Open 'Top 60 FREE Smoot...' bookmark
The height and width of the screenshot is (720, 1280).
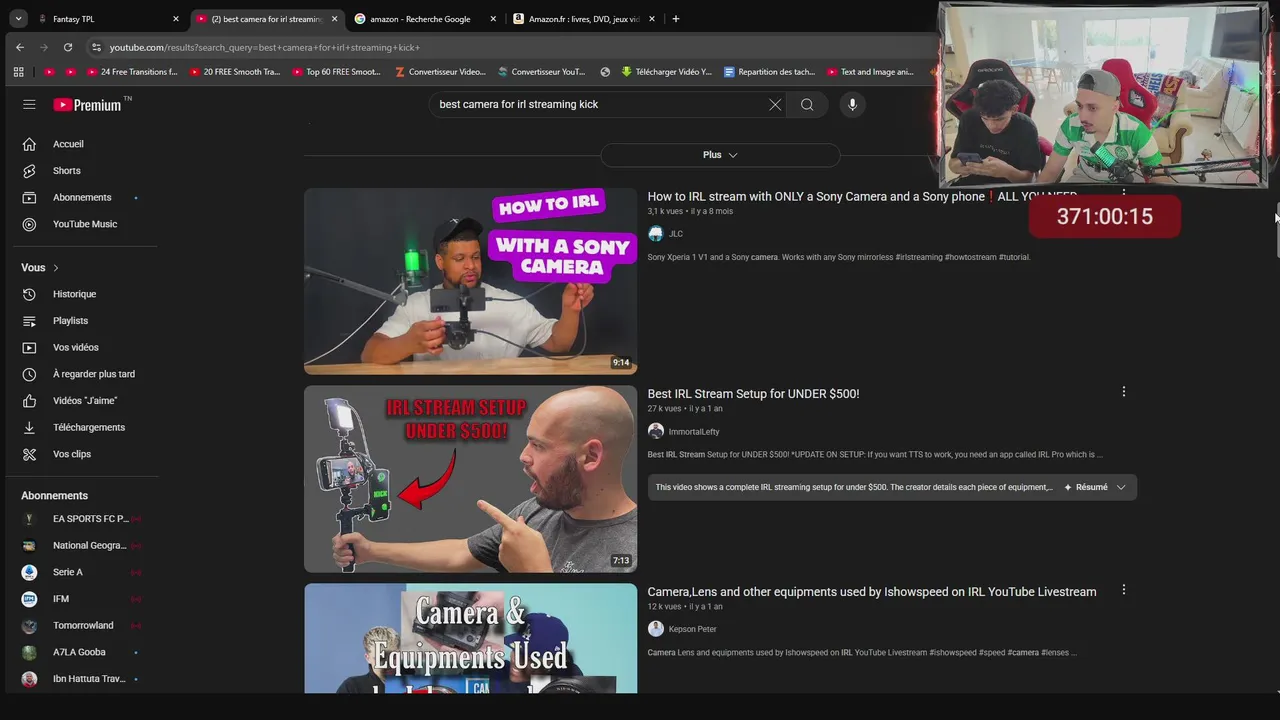point(337,72)
